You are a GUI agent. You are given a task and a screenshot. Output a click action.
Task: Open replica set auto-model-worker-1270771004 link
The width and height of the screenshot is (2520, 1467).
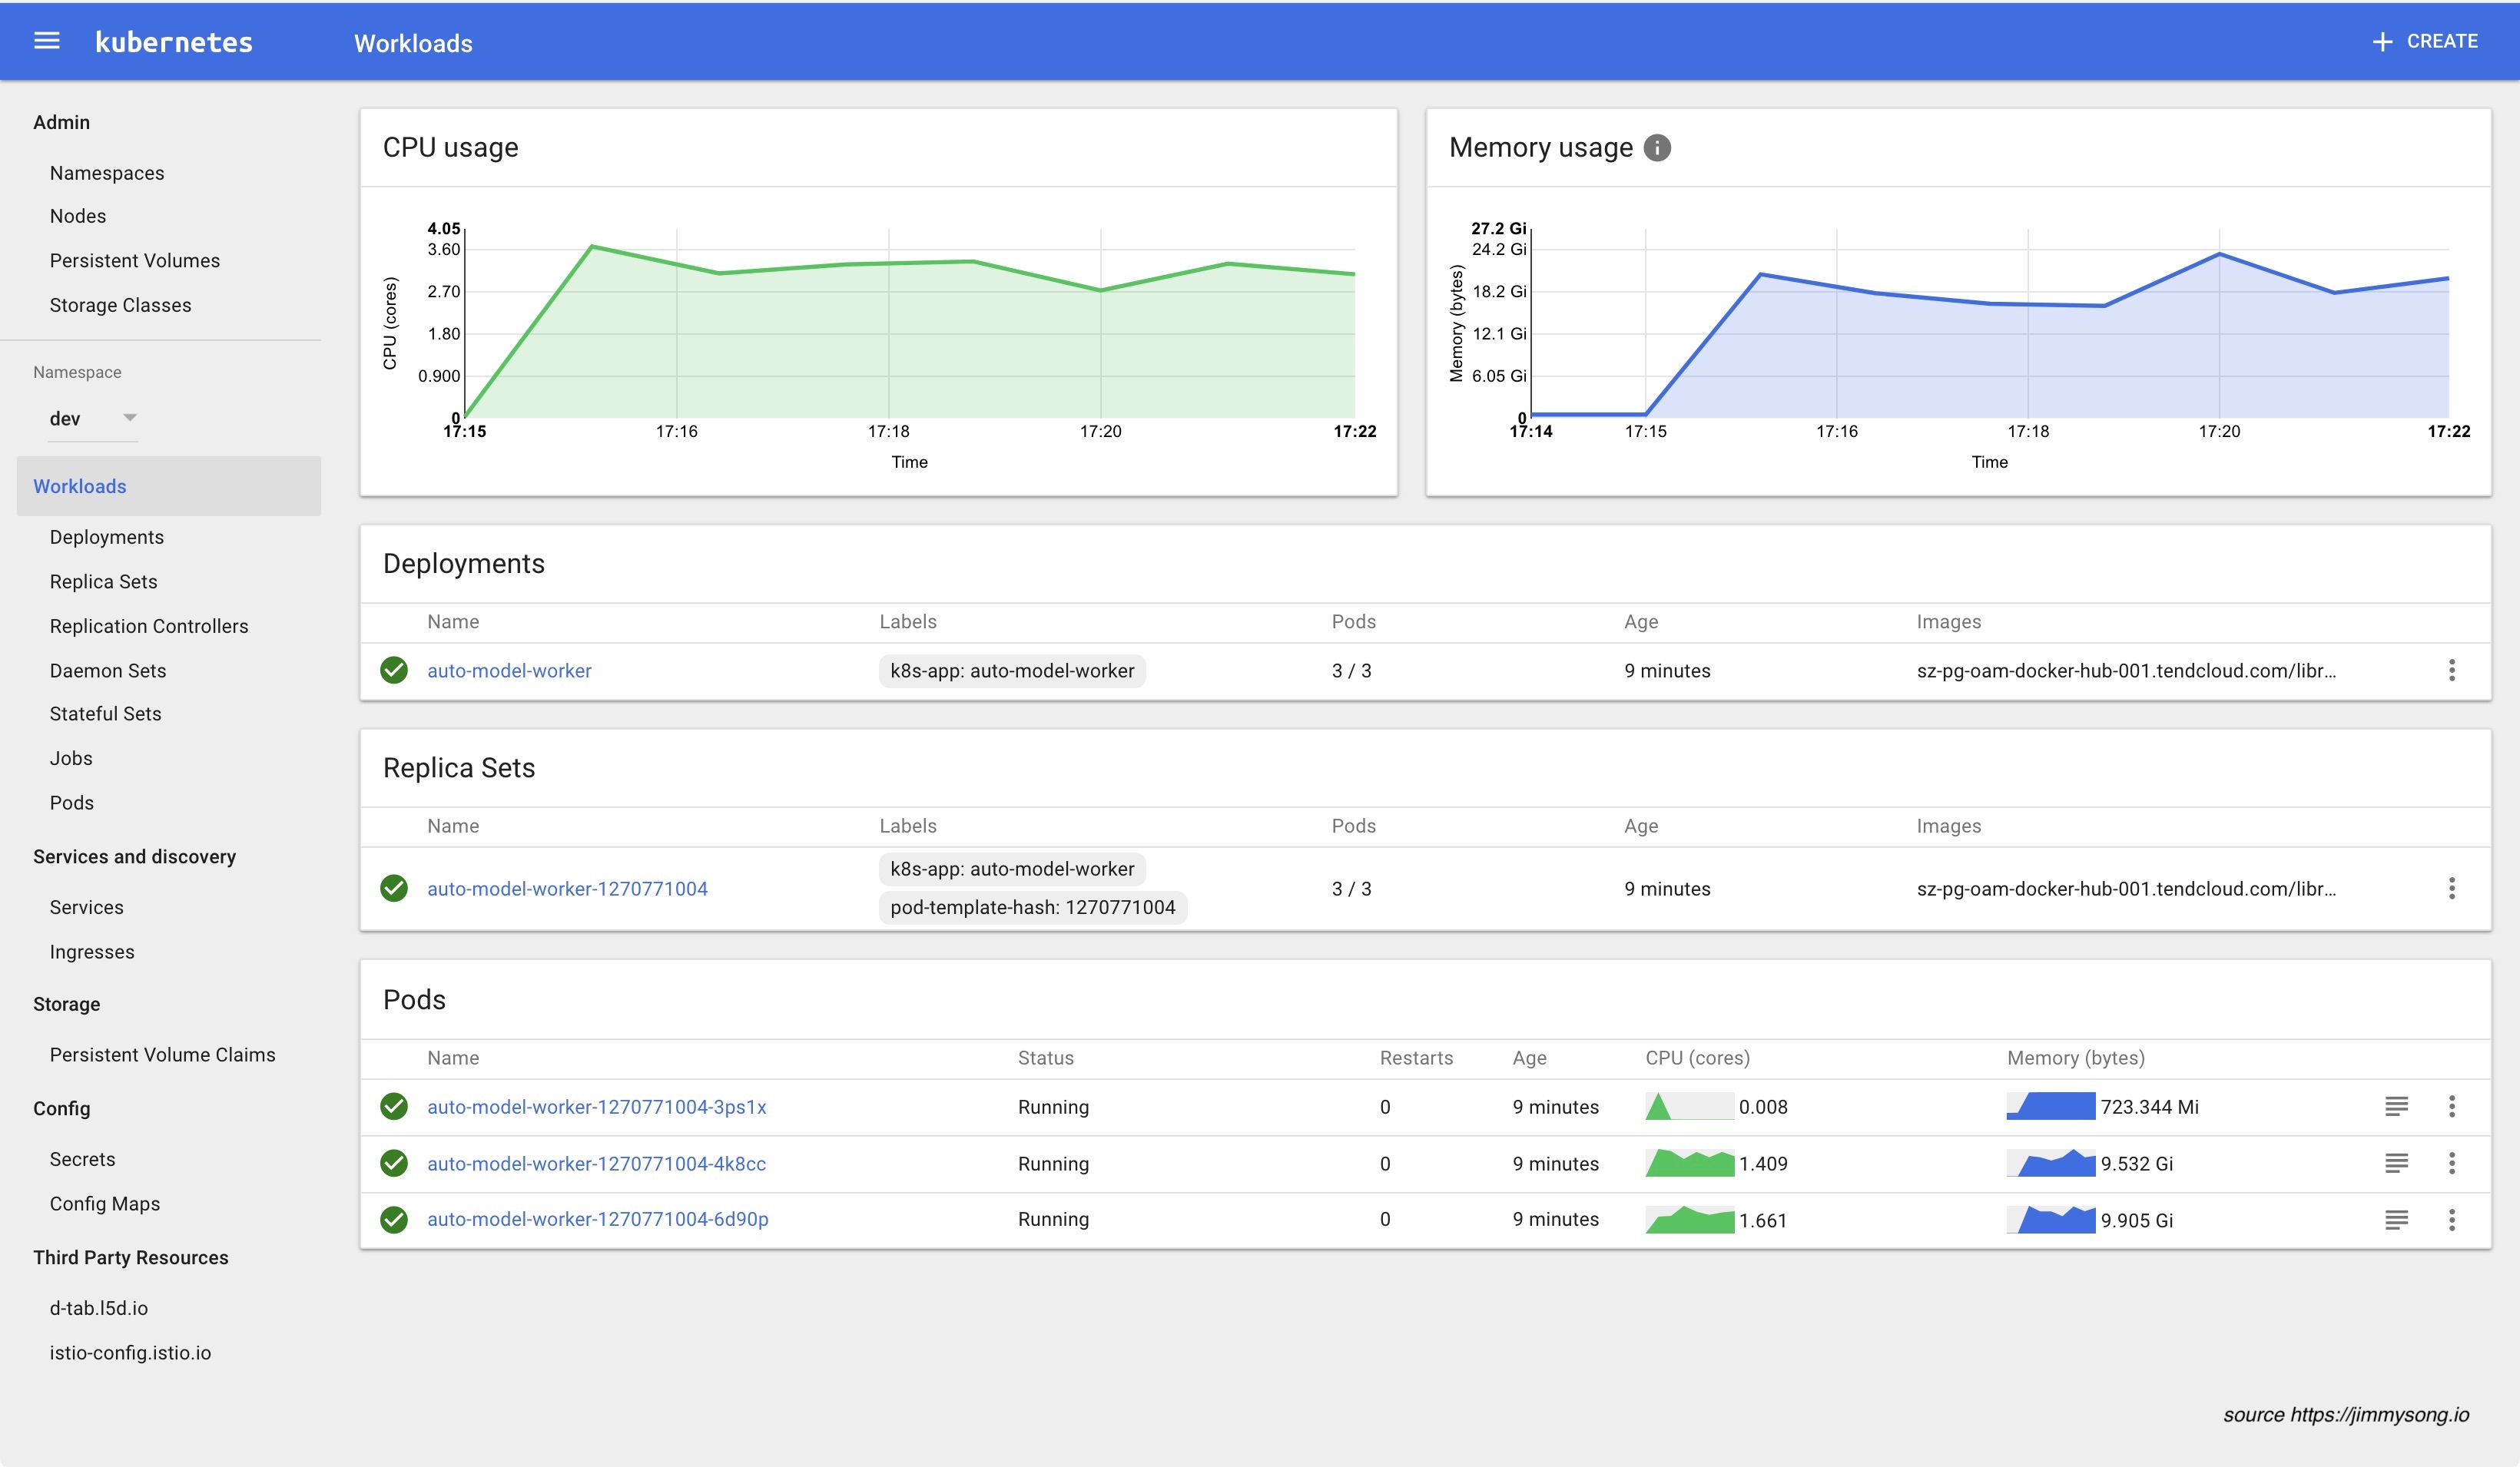point(567,889)
